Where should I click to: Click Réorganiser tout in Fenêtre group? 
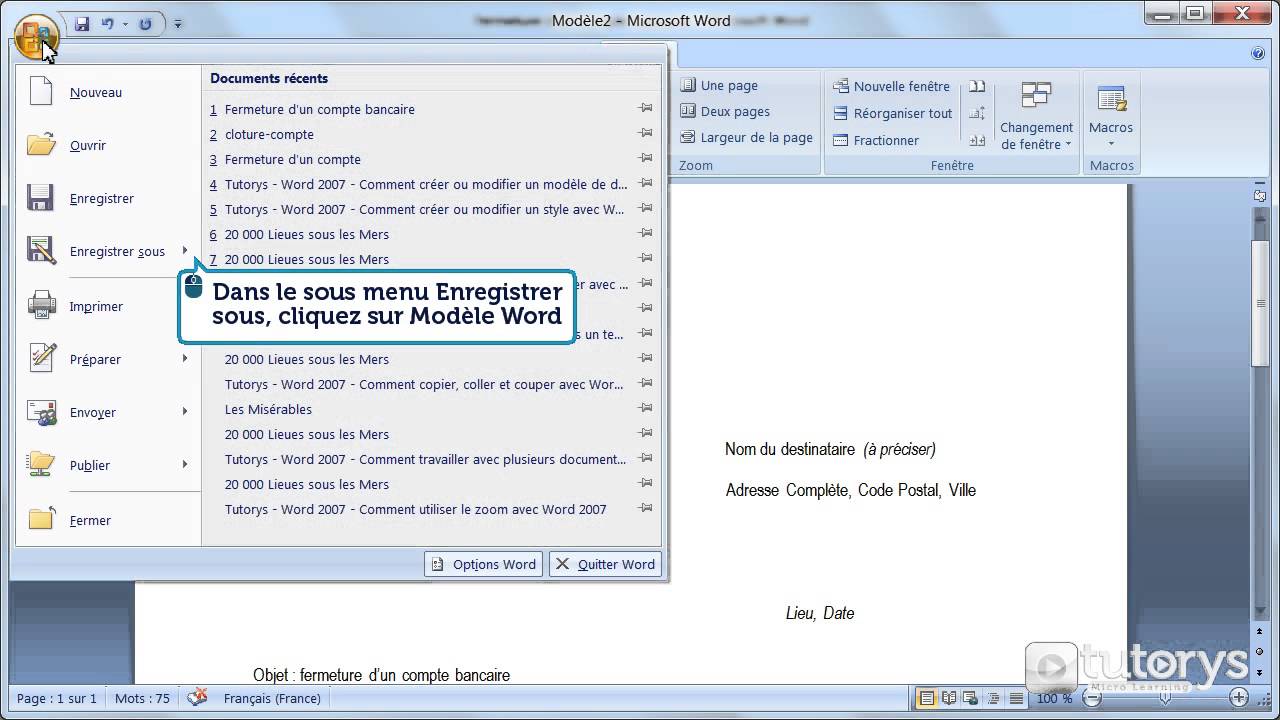pyautogui.click(x=893, y=114)
